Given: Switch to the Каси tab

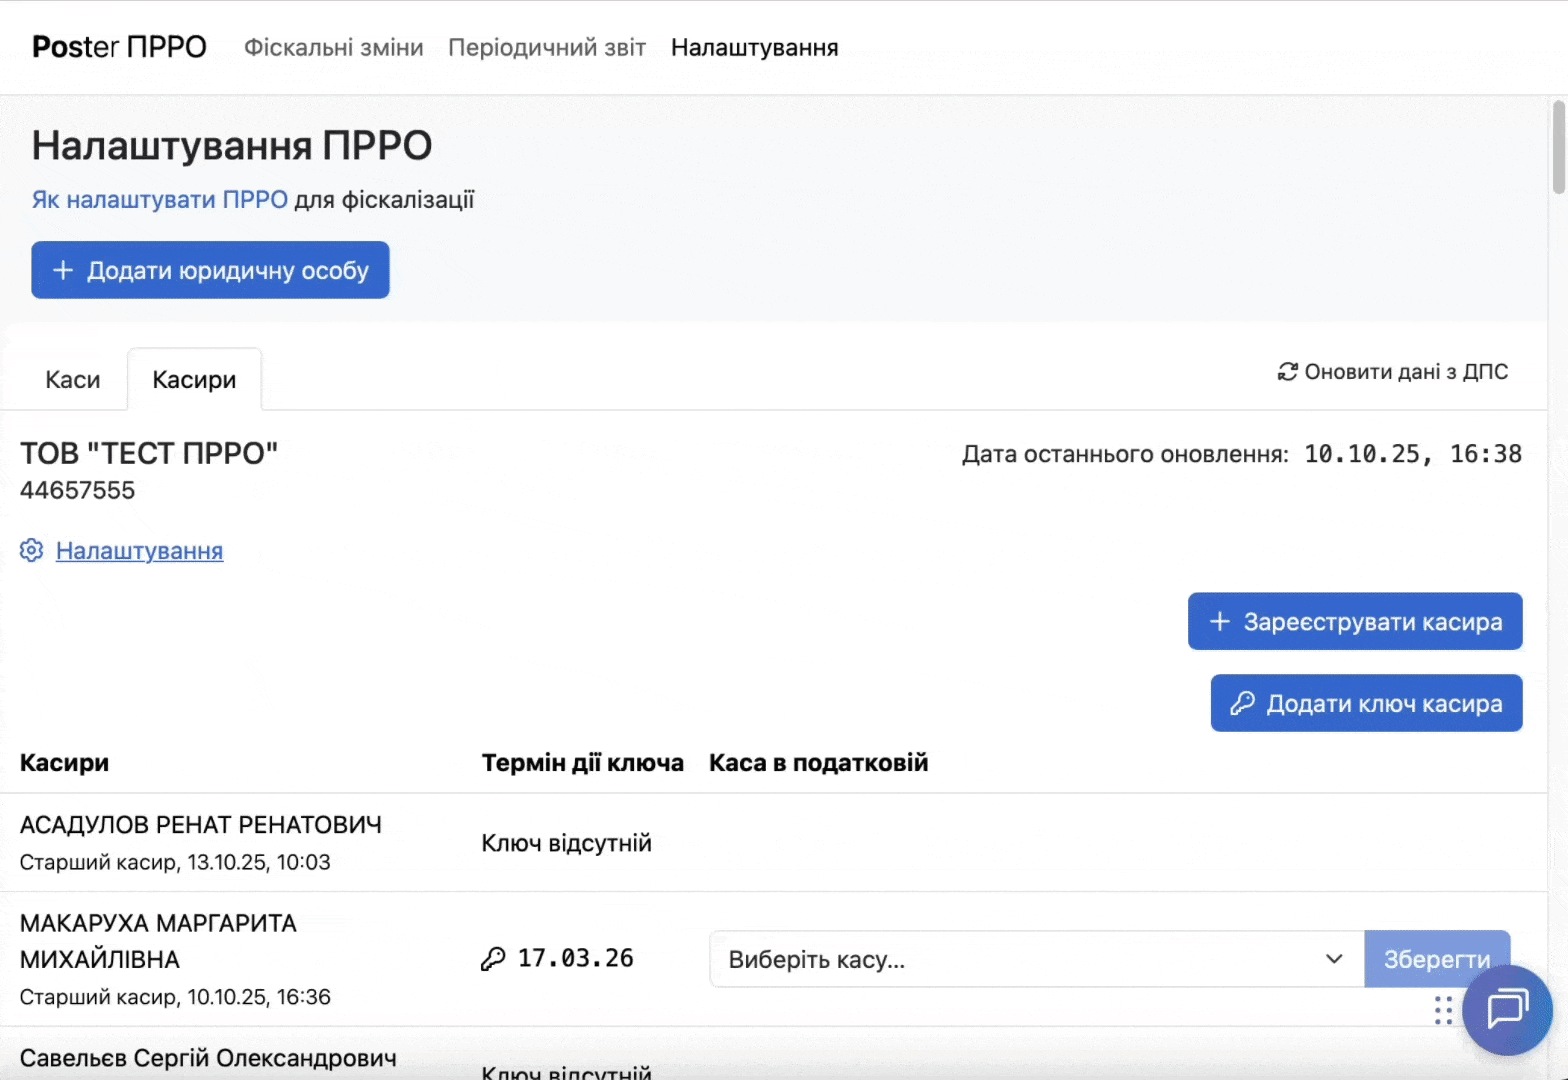Looking at the screenshot, I should click(73, 380).
